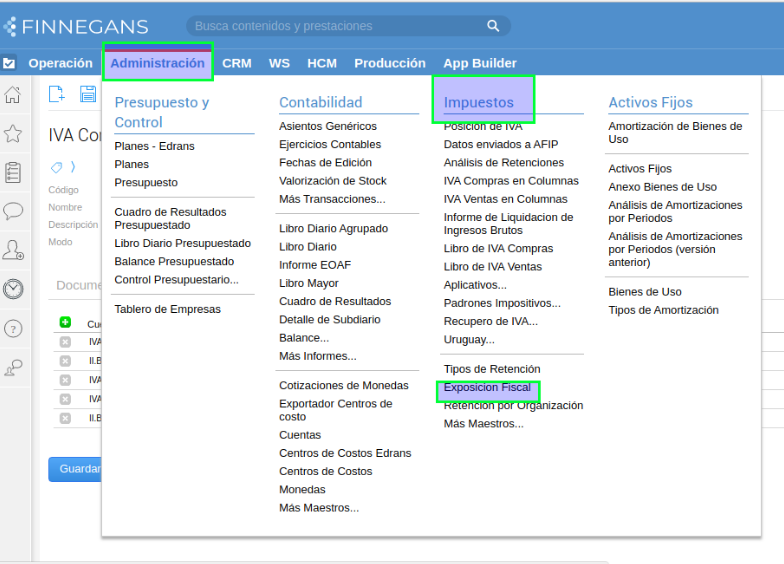Open the Administración menu
This screenshot has width=784, height=564.
(158, 64)
